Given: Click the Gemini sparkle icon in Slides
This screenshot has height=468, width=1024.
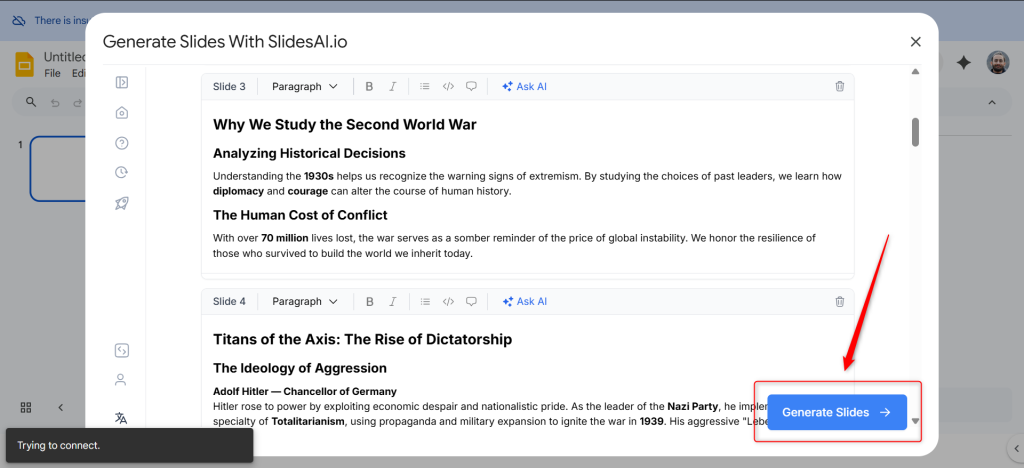Looking at the screenshot, I should coord(964,63).
